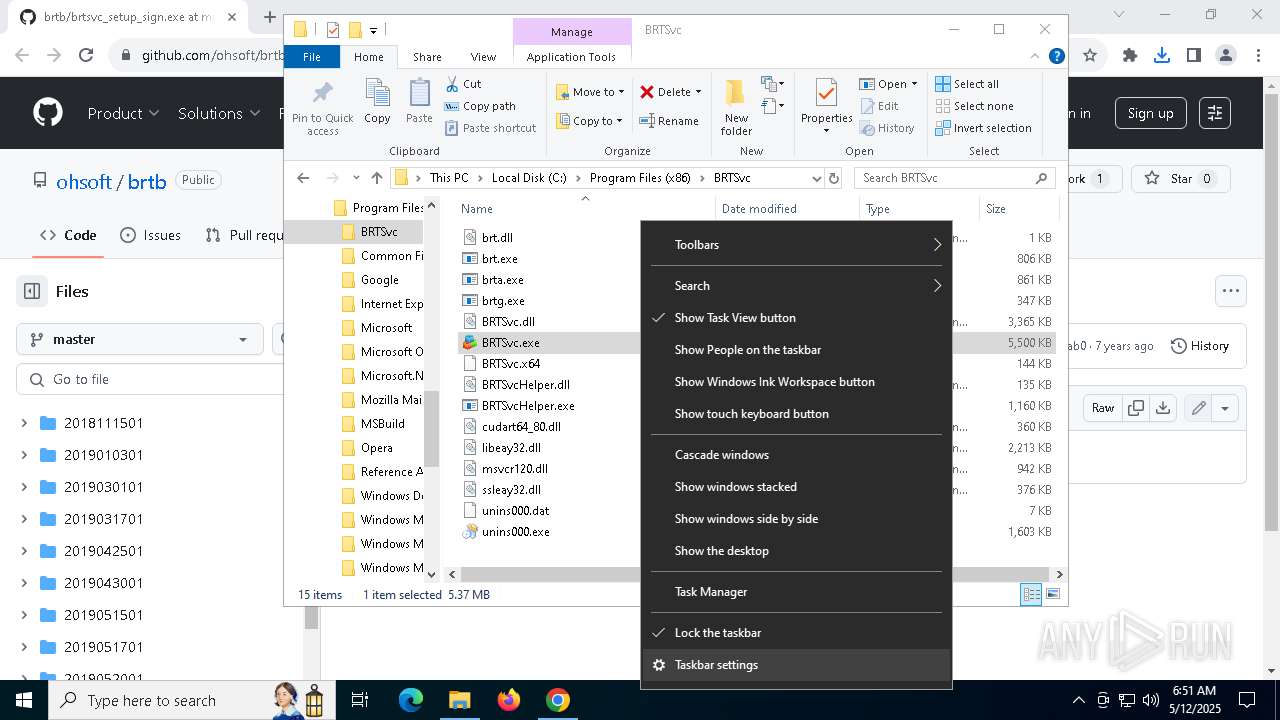Expand 2019010301 folder in GitHub tree
This screenshot has width=1280, height=720.
24,455
